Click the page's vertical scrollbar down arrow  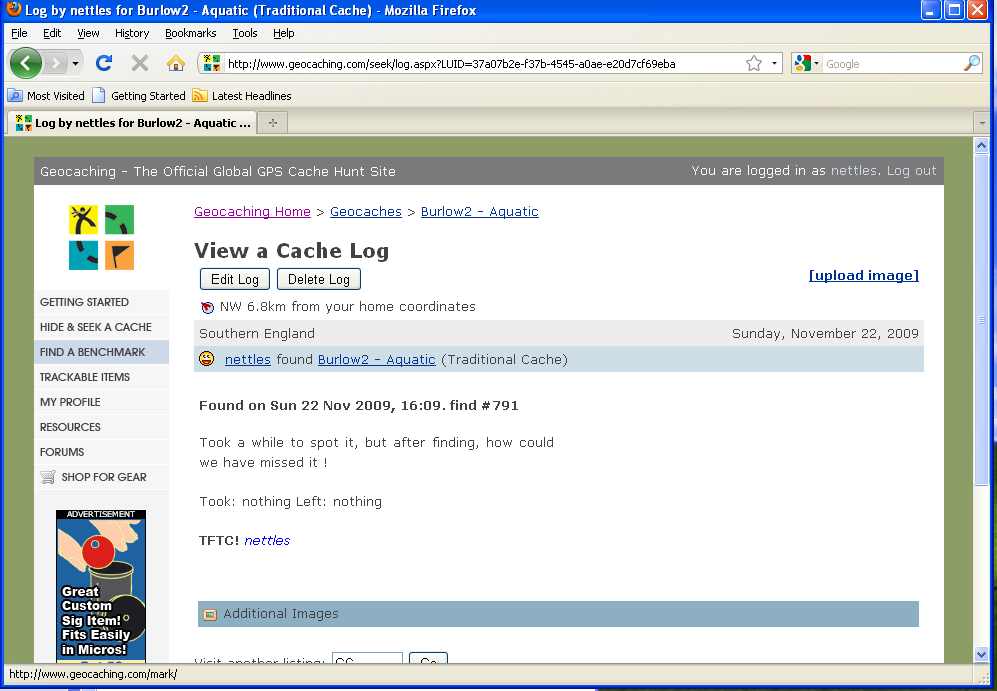click(x=981, y=654)
